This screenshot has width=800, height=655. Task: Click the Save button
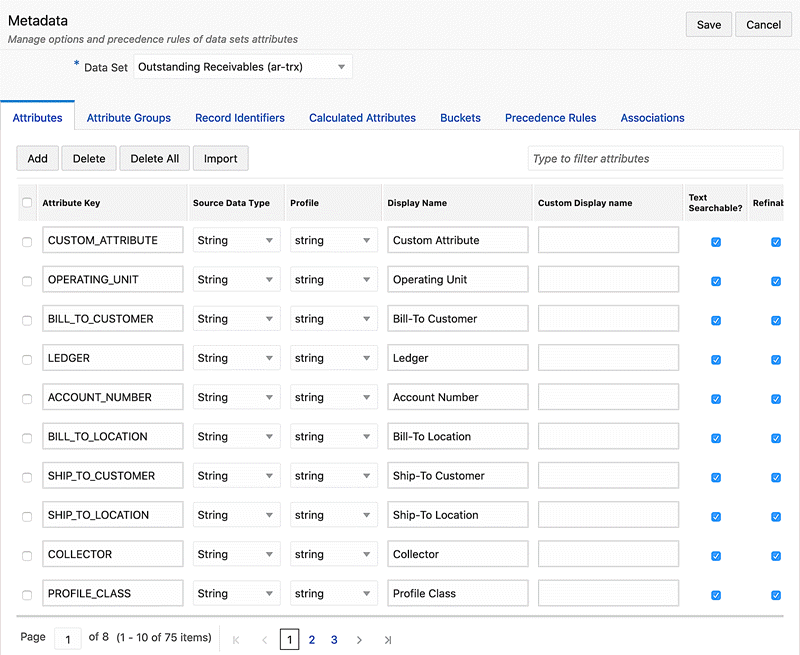pyautogui.click(x=709, y=25)
